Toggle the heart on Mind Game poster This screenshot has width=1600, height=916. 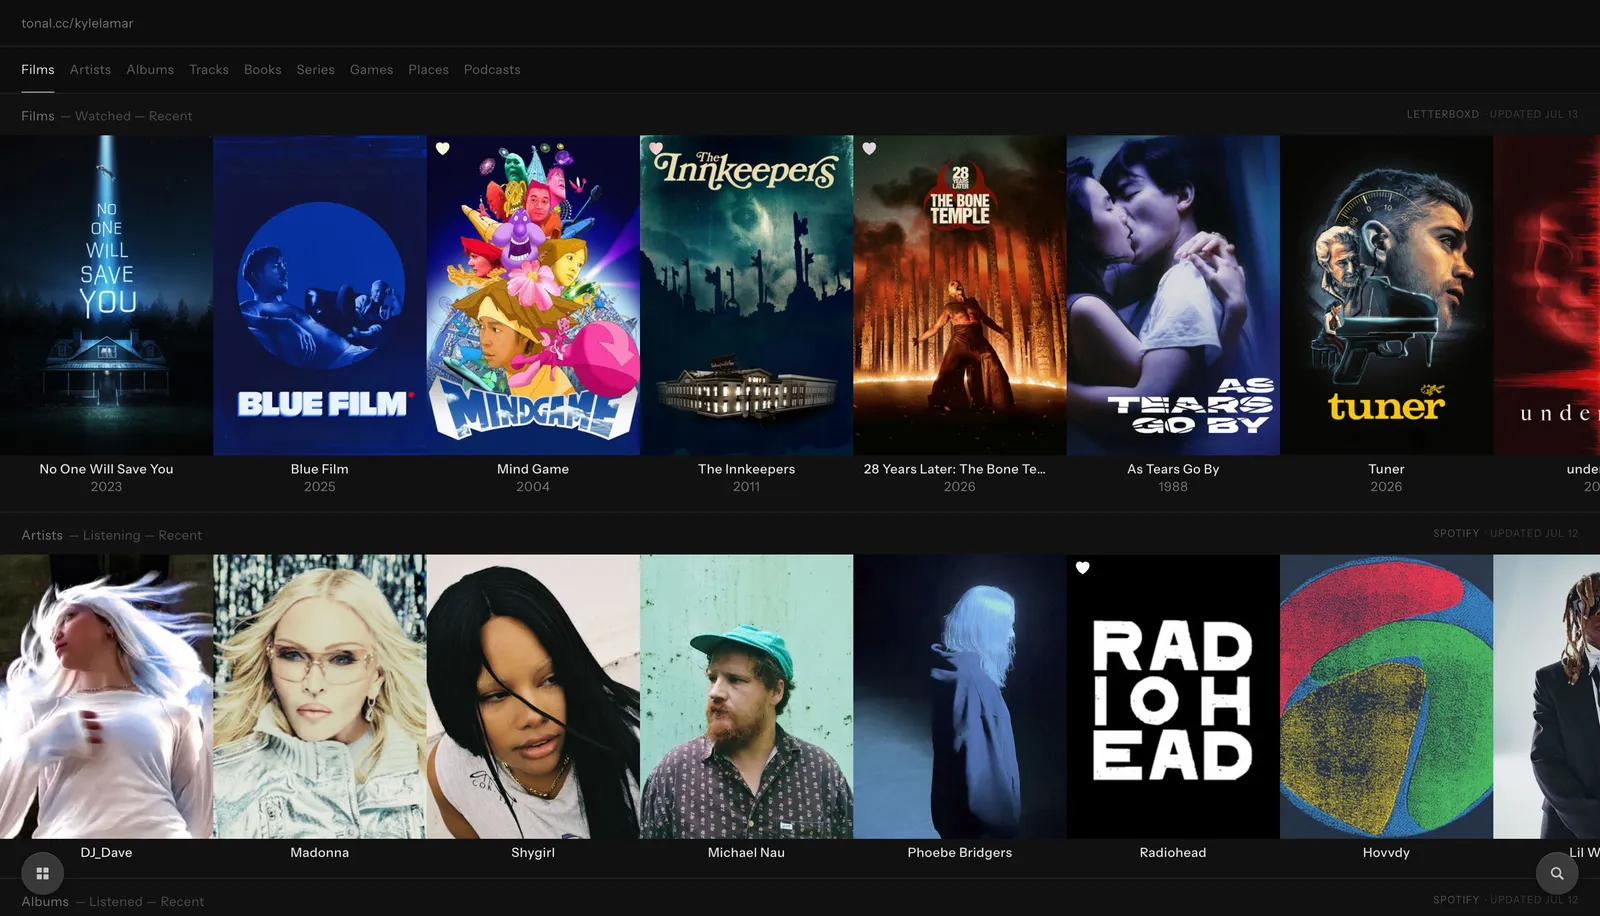[443, 149]
